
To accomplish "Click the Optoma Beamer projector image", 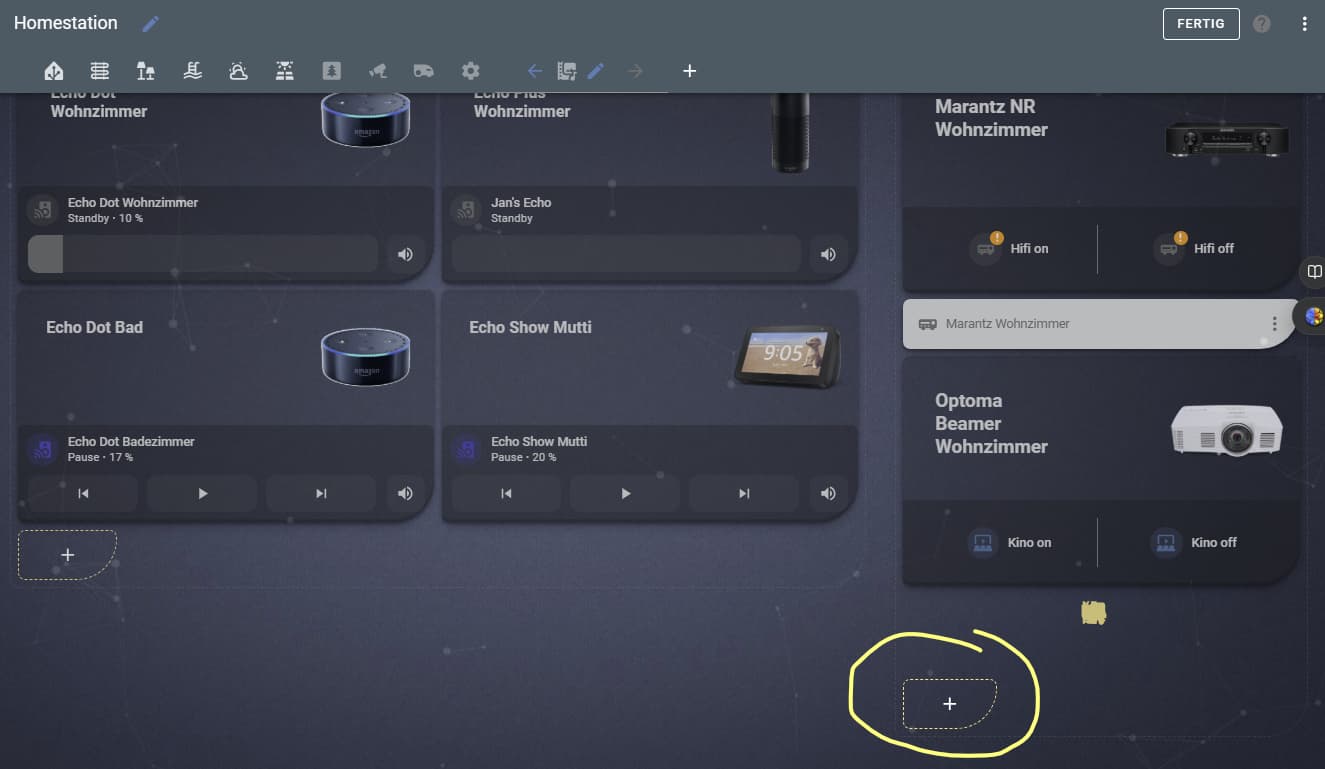I will pyautogui.click(x=1227, y=431).
